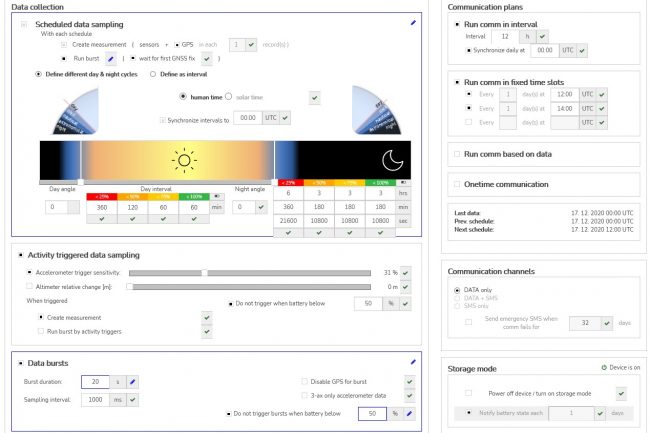The image size is (650, 433).
Task: Click pencil icon beside Run burst
Action: (111, 58)
